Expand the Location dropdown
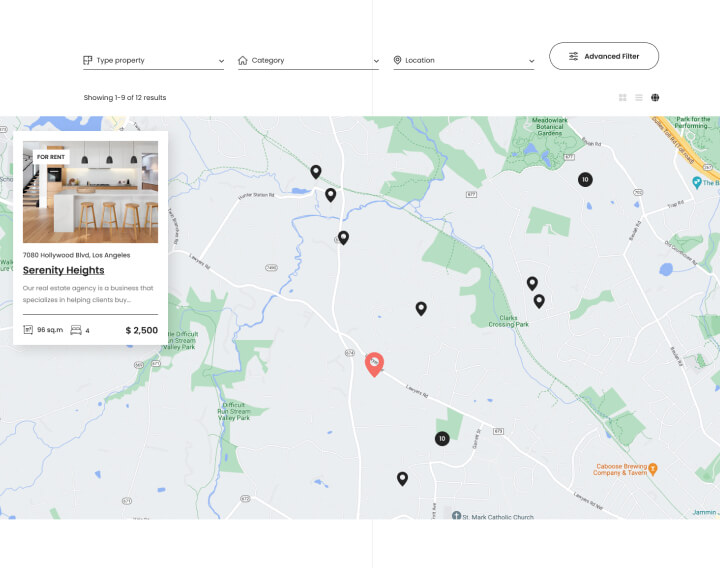 click(464, 61)
